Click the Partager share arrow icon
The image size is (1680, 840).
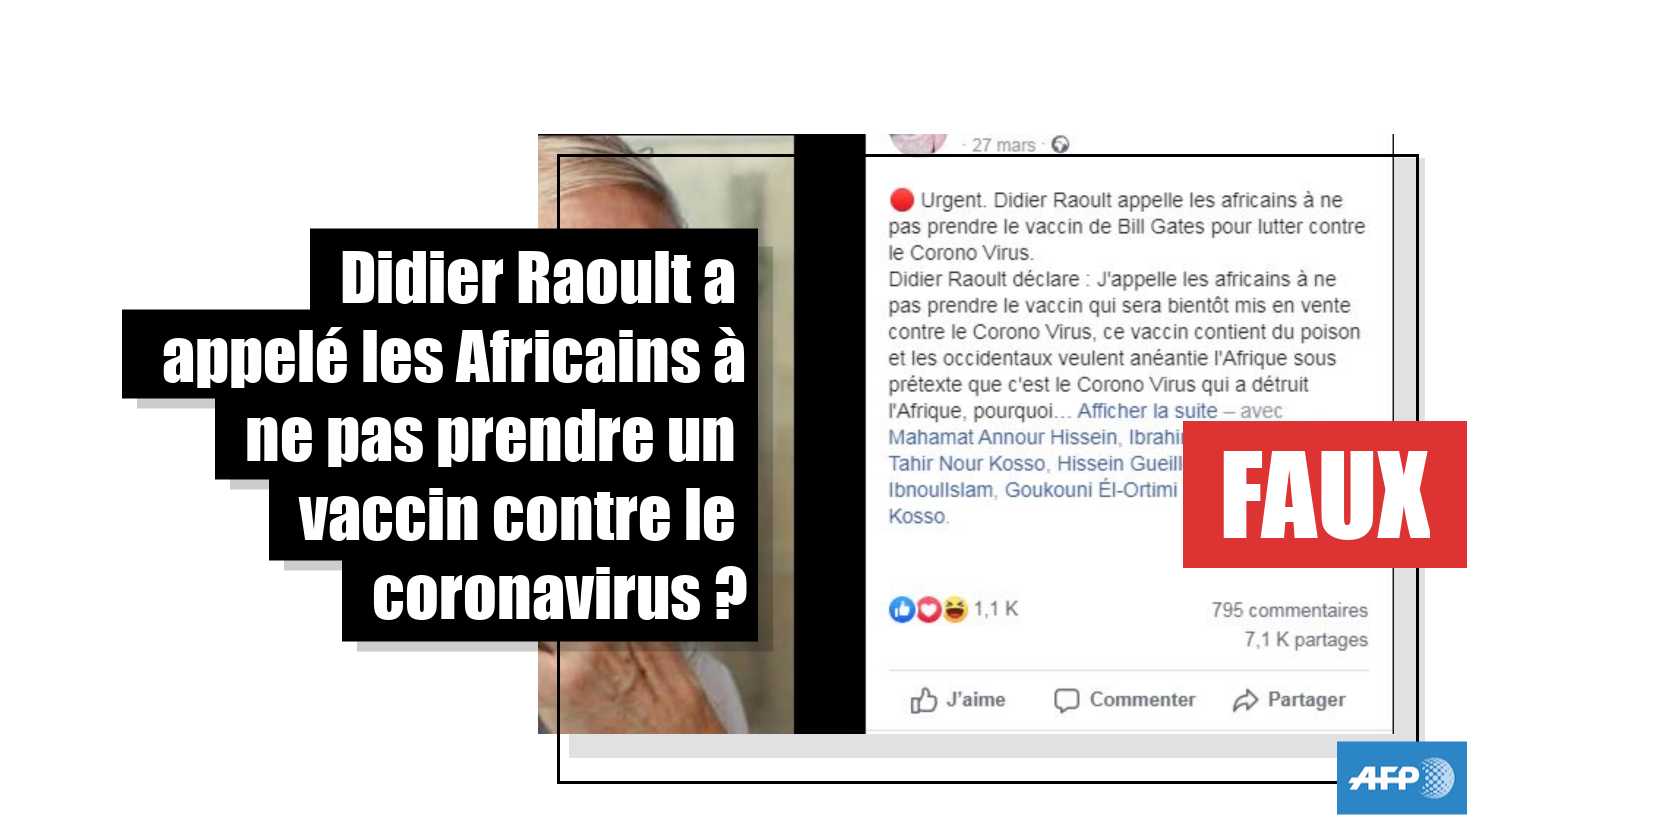tap(1245, 700)
